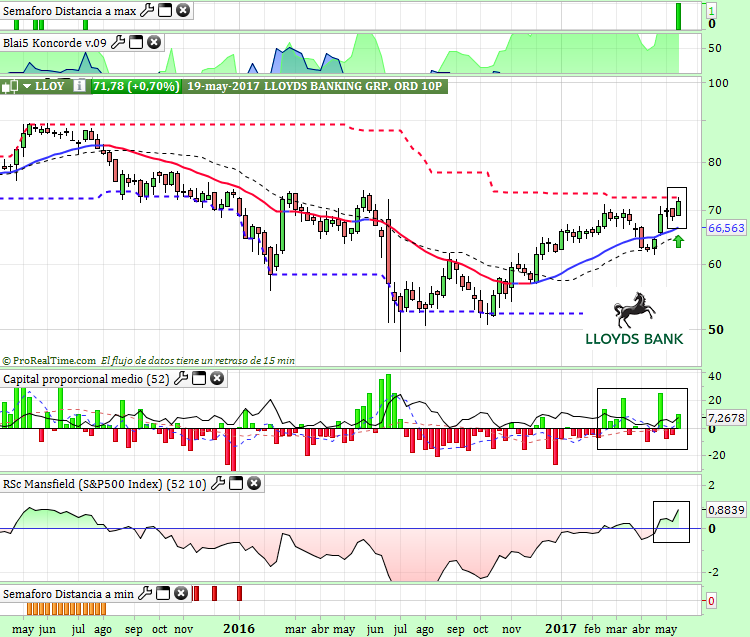The width and height of the screenshot is (750, 637).
Task: Close the Semaforo Distancia a min indicator
Action: coord(180,593)
